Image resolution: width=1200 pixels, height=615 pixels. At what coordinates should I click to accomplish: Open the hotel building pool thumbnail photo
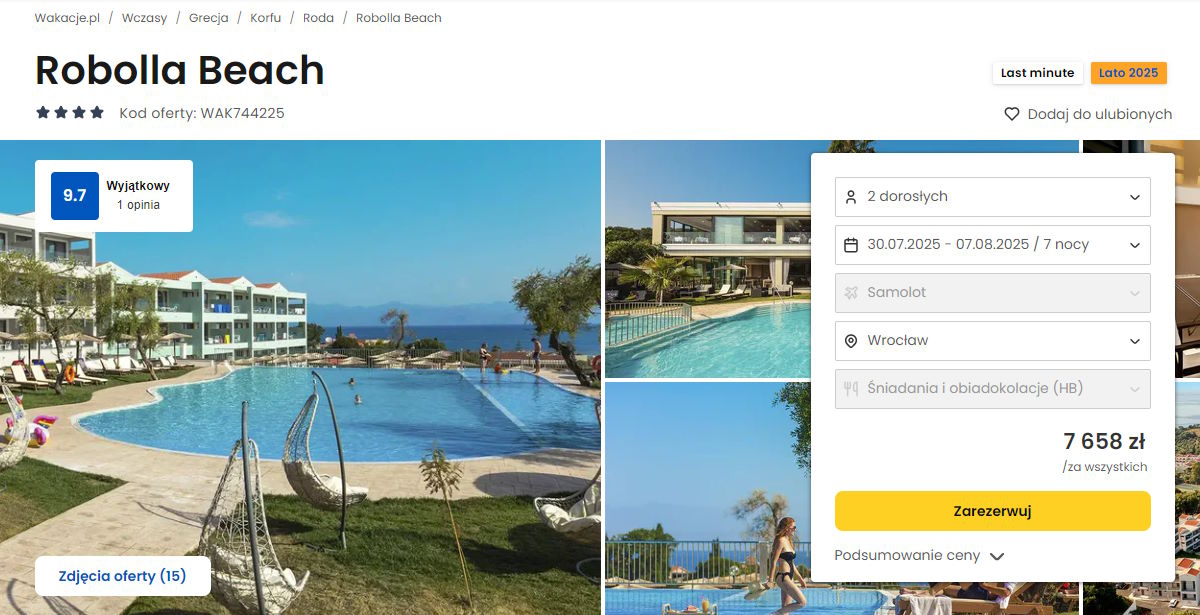pyautogui.click(x=708, y=259)
